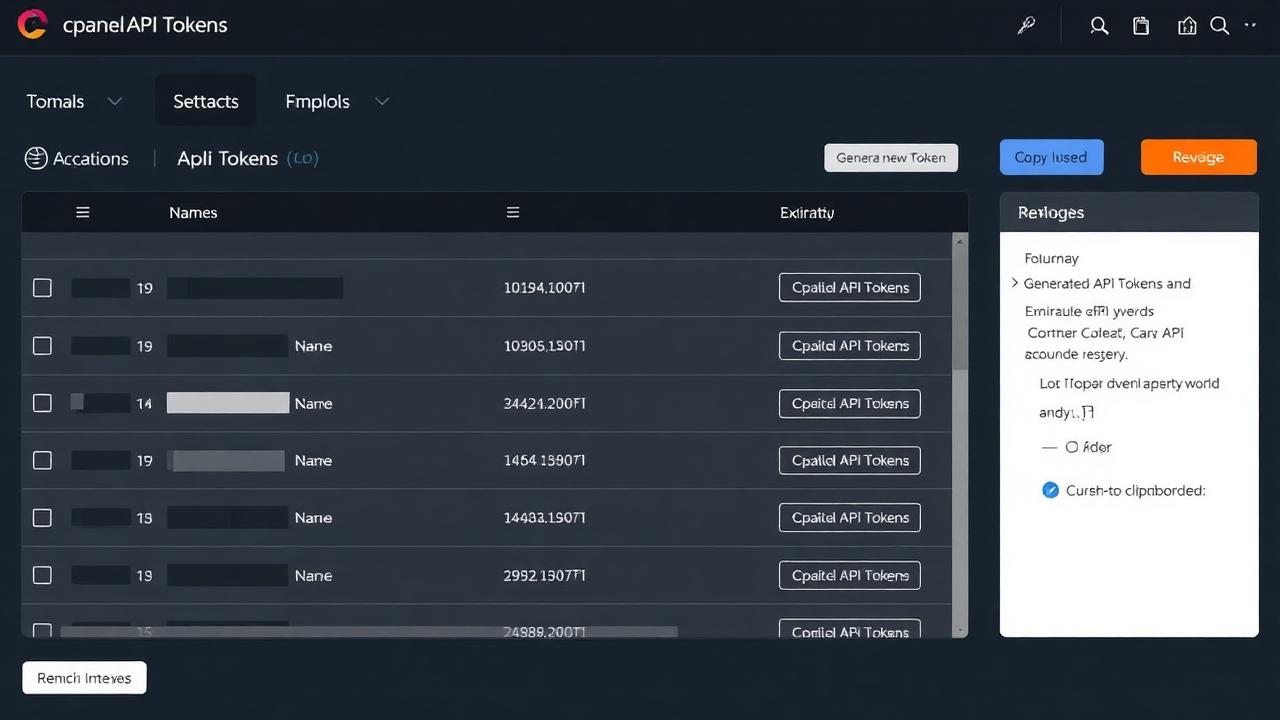Open the clipboard icon in top bar

point(1141,26)
